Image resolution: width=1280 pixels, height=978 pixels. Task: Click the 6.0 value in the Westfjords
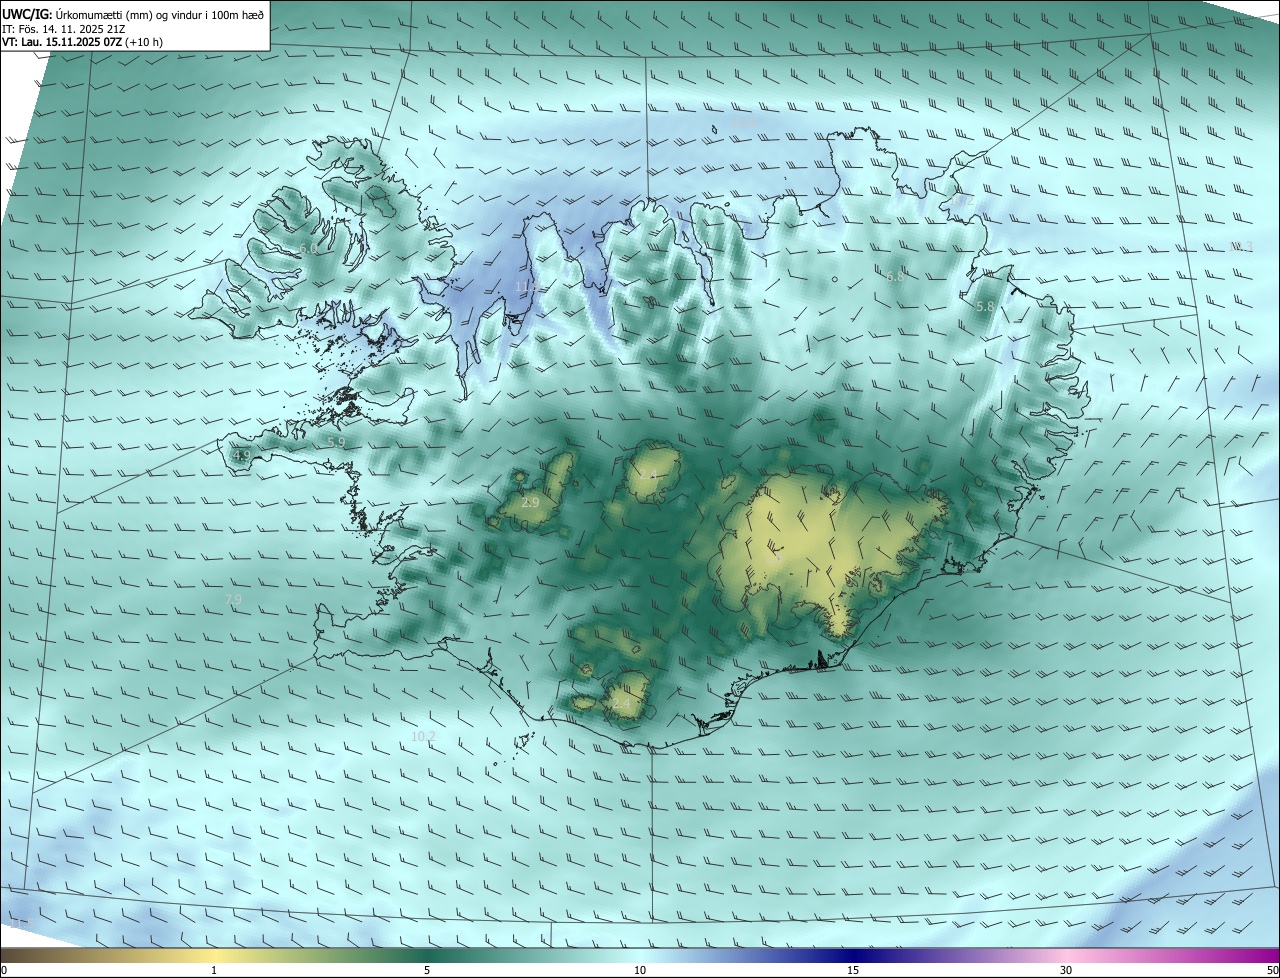point(308,249)
